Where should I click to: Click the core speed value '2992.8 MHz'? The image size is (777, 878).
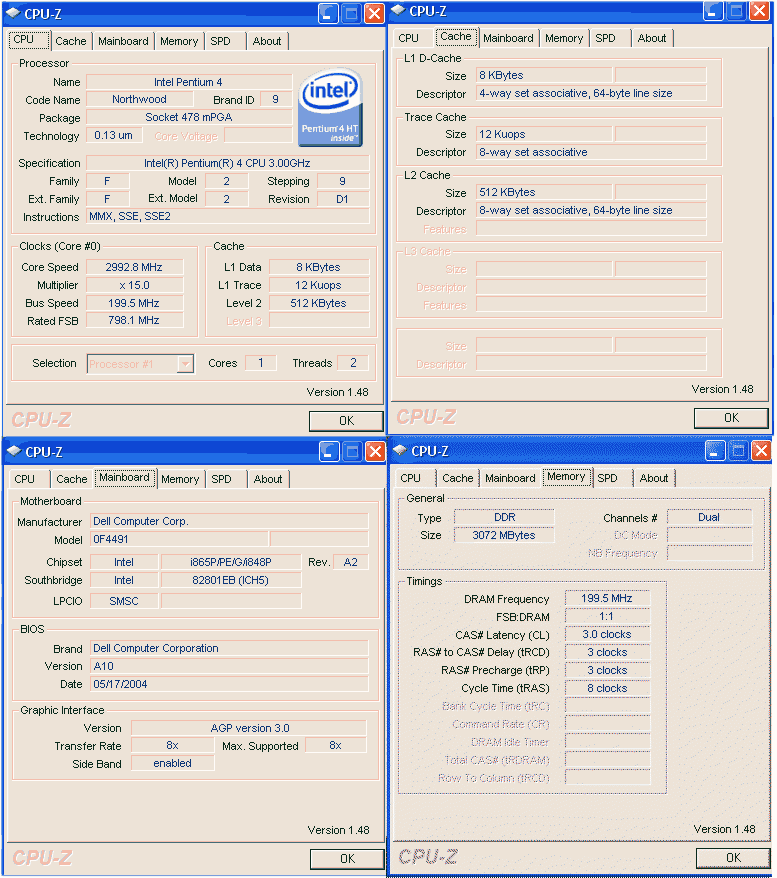[134, 267]
